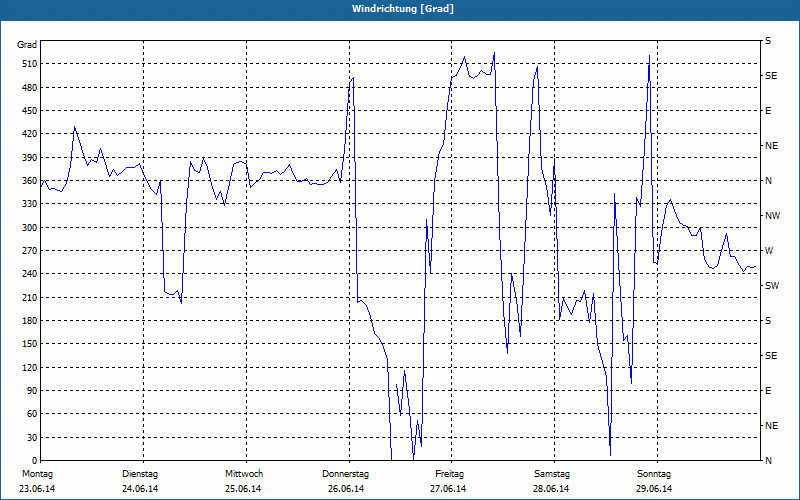Click the 'Mittwoch' day label

244,474
